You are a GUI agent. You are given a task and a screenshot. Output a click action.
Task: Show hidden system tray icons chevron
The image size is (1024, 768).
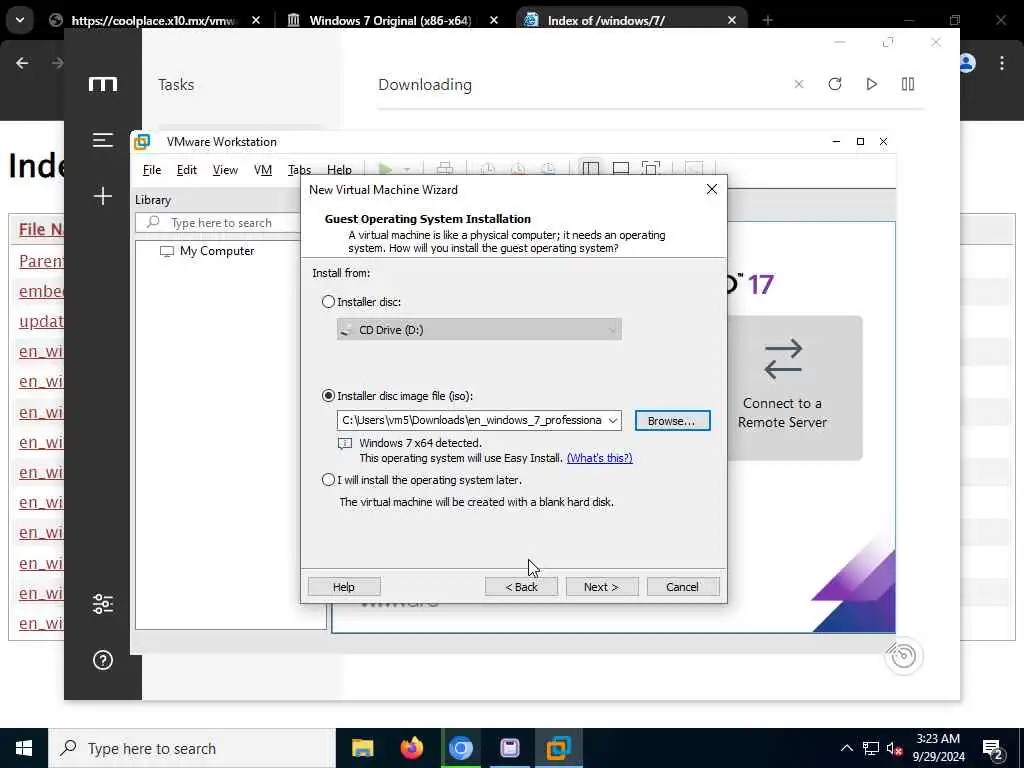pos(846,748)
